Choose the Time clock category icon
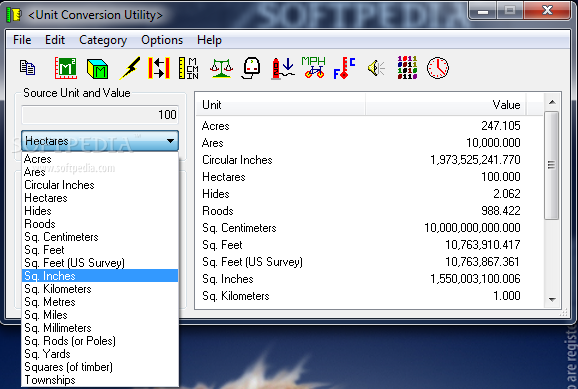 pyautogui.click(x=438, y=68)
